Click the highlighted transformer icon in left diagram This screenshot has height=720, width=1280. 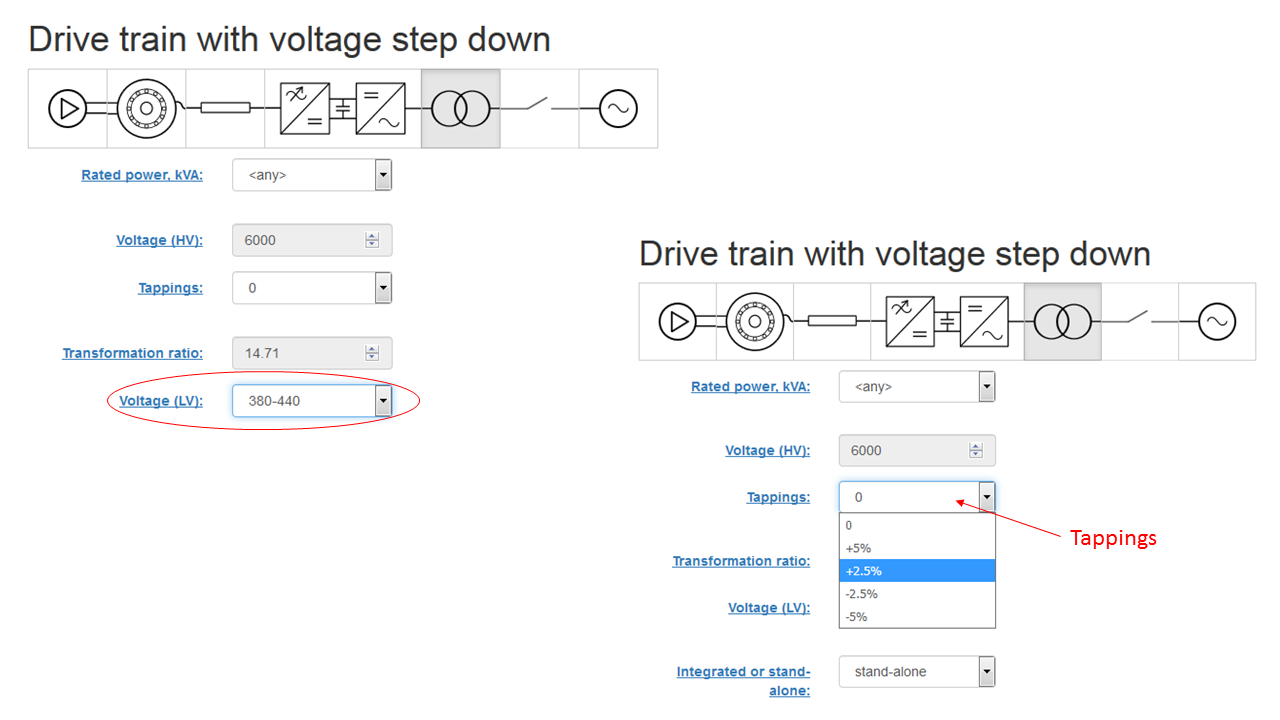460,108
